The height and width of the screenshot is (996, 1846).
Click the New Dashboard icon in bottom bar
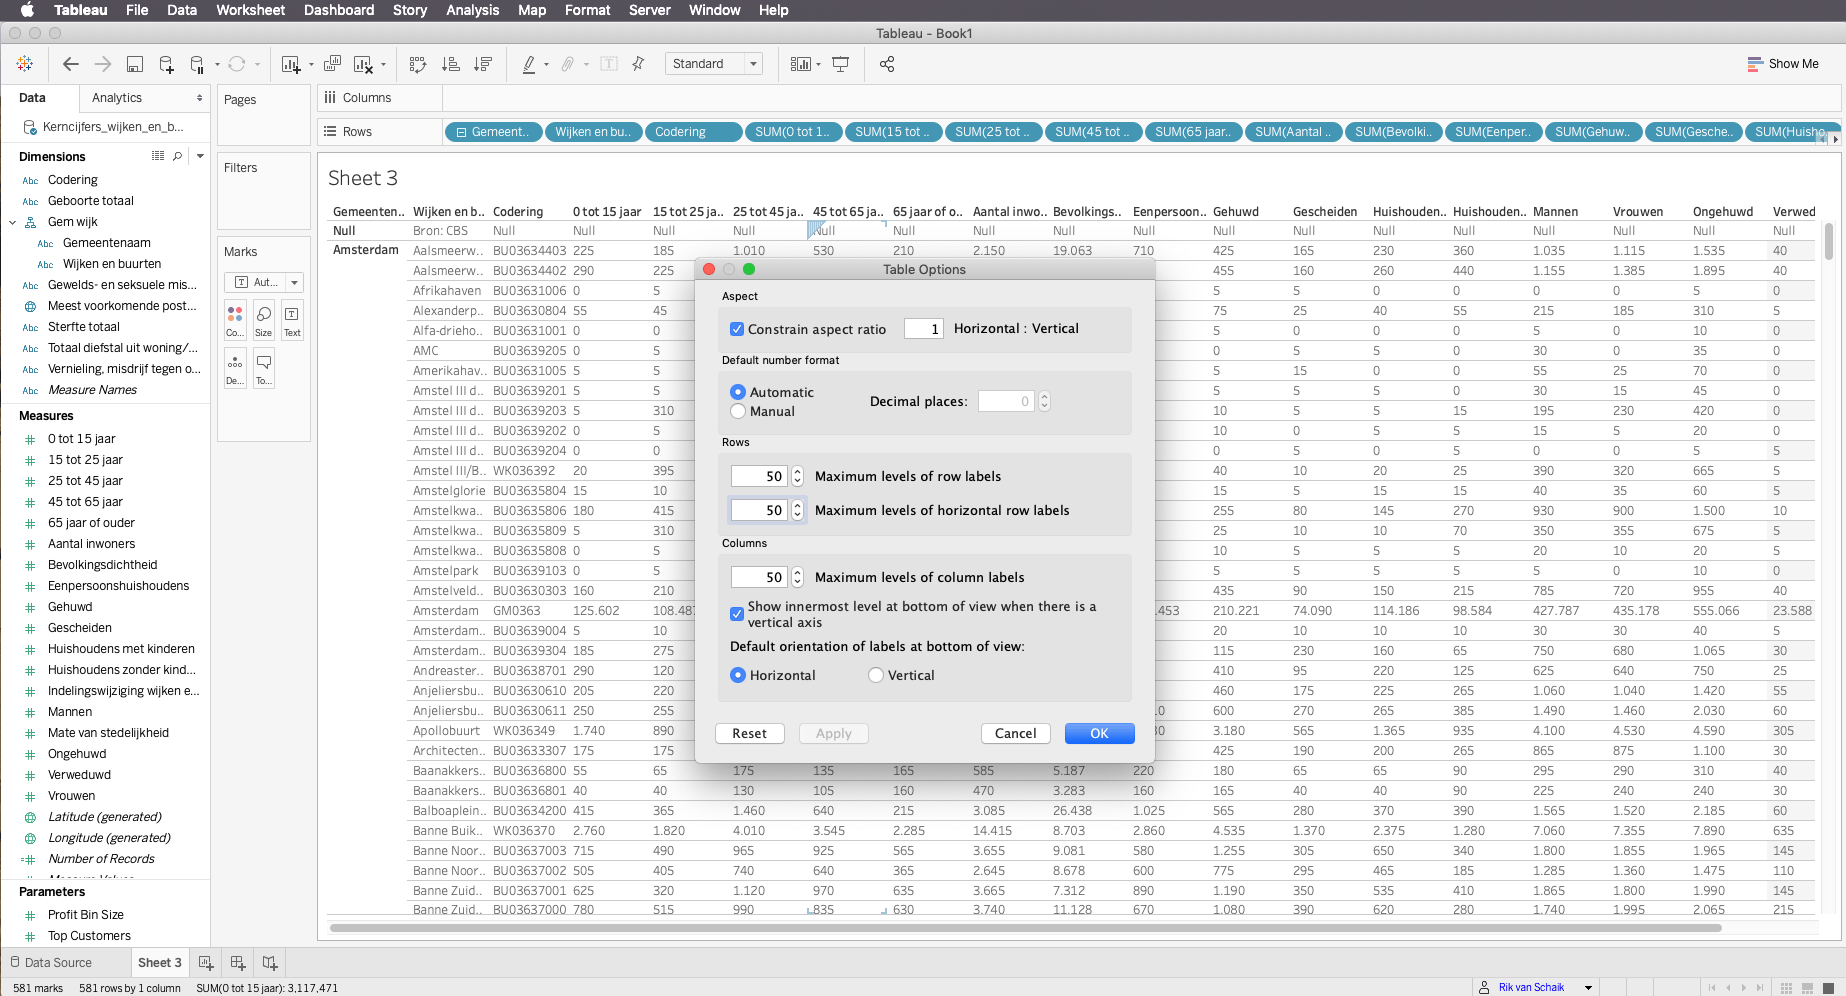pyautogui.click(x=238, y=962)
